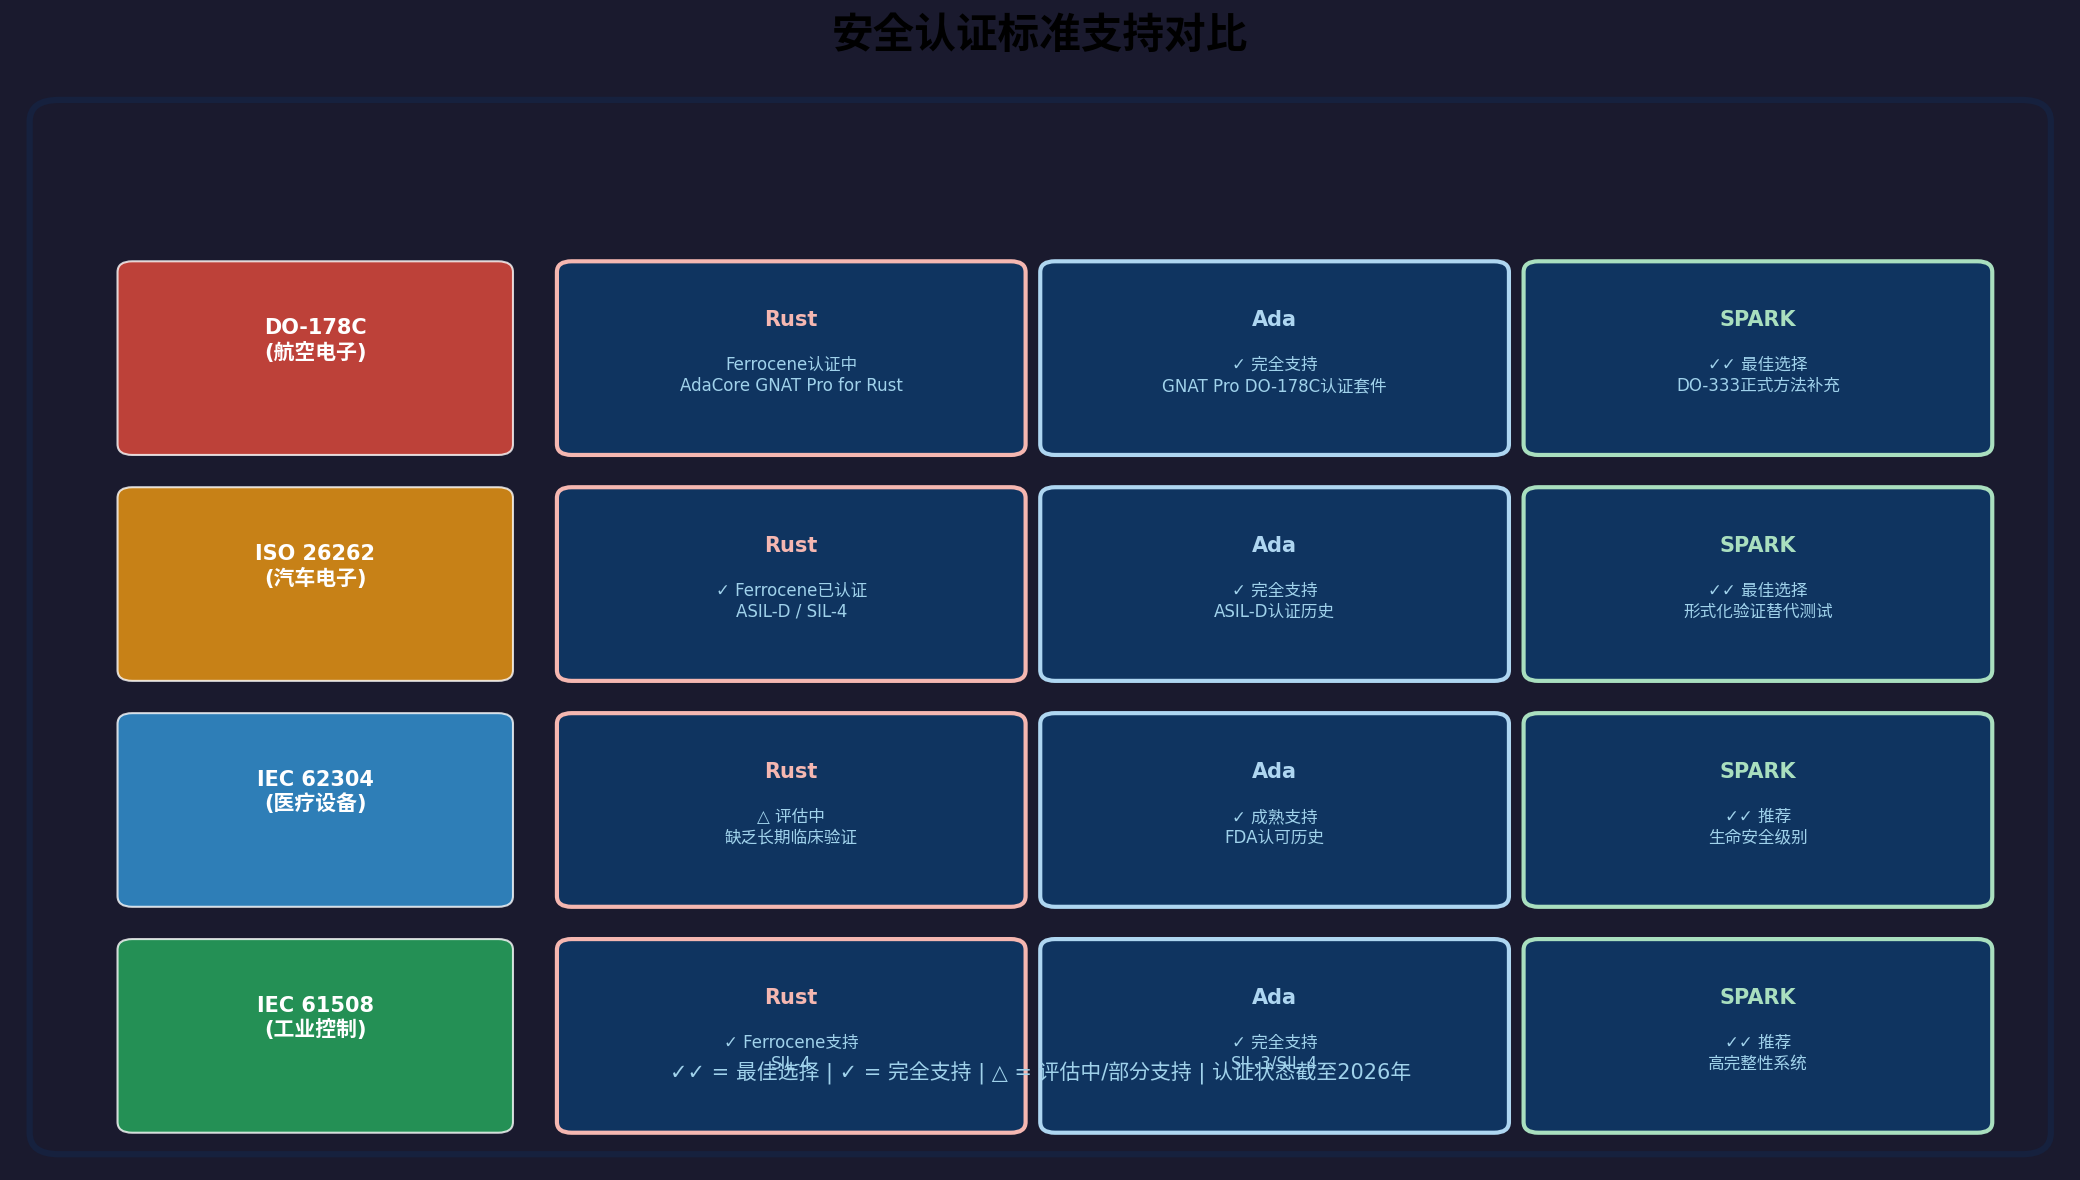
Task: Click the Rust card in IEC 62304 row
Action: (791, 810)
